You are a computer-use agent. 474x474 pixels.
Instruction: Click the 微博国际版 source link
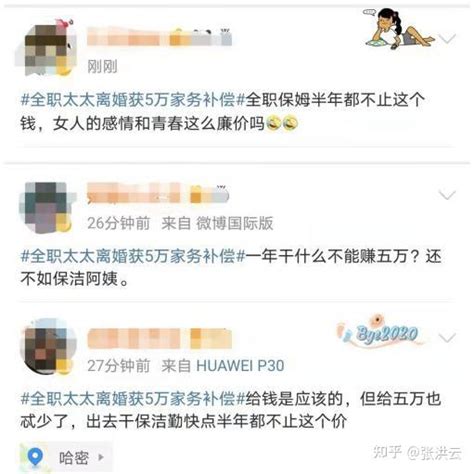point(235,223)
